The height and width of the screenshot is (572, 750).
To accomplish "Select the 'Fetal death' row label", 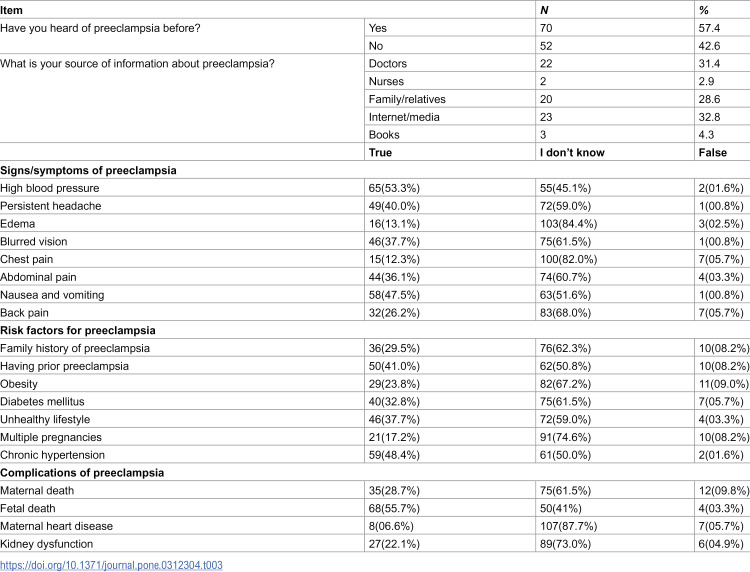I will [x=28, y=508].
